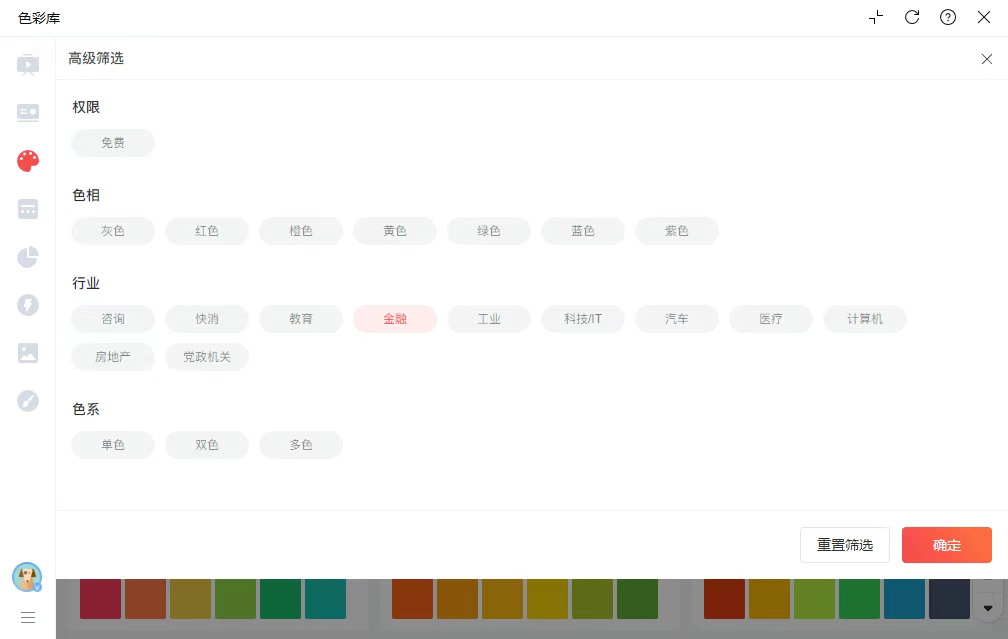This screenshot has width=1008, height=639.
Task: Confirm filters with the 确定 button
Action: click(947, 545)
